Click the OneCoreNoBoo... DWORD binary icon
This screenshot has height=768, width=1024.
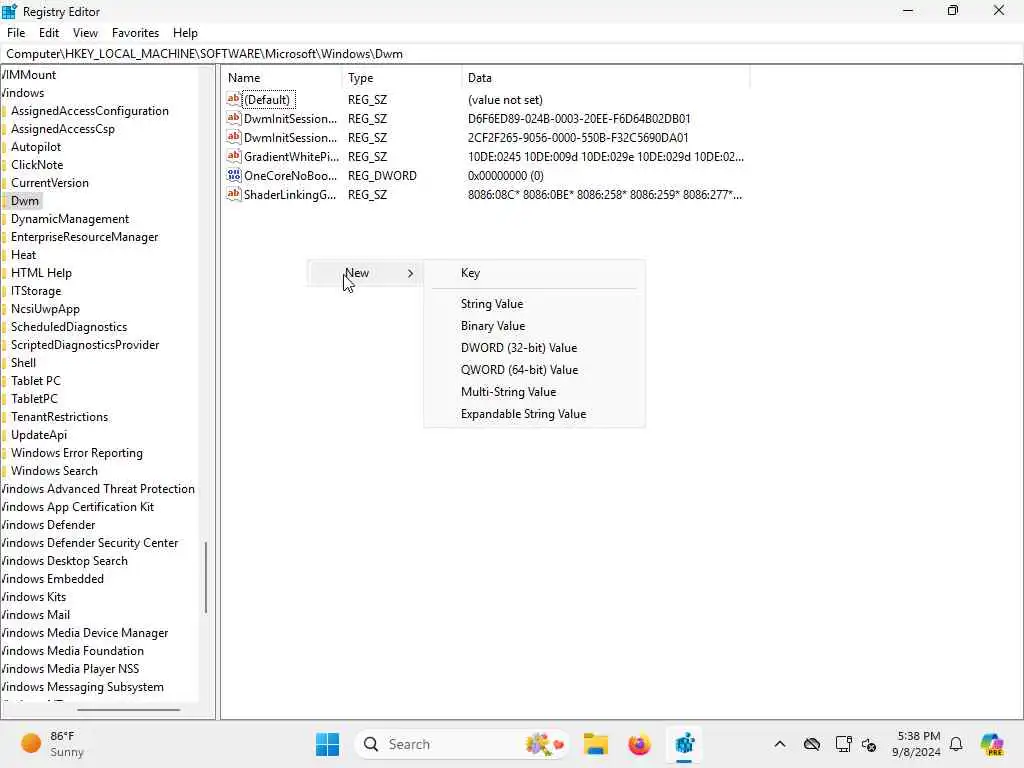233,175
